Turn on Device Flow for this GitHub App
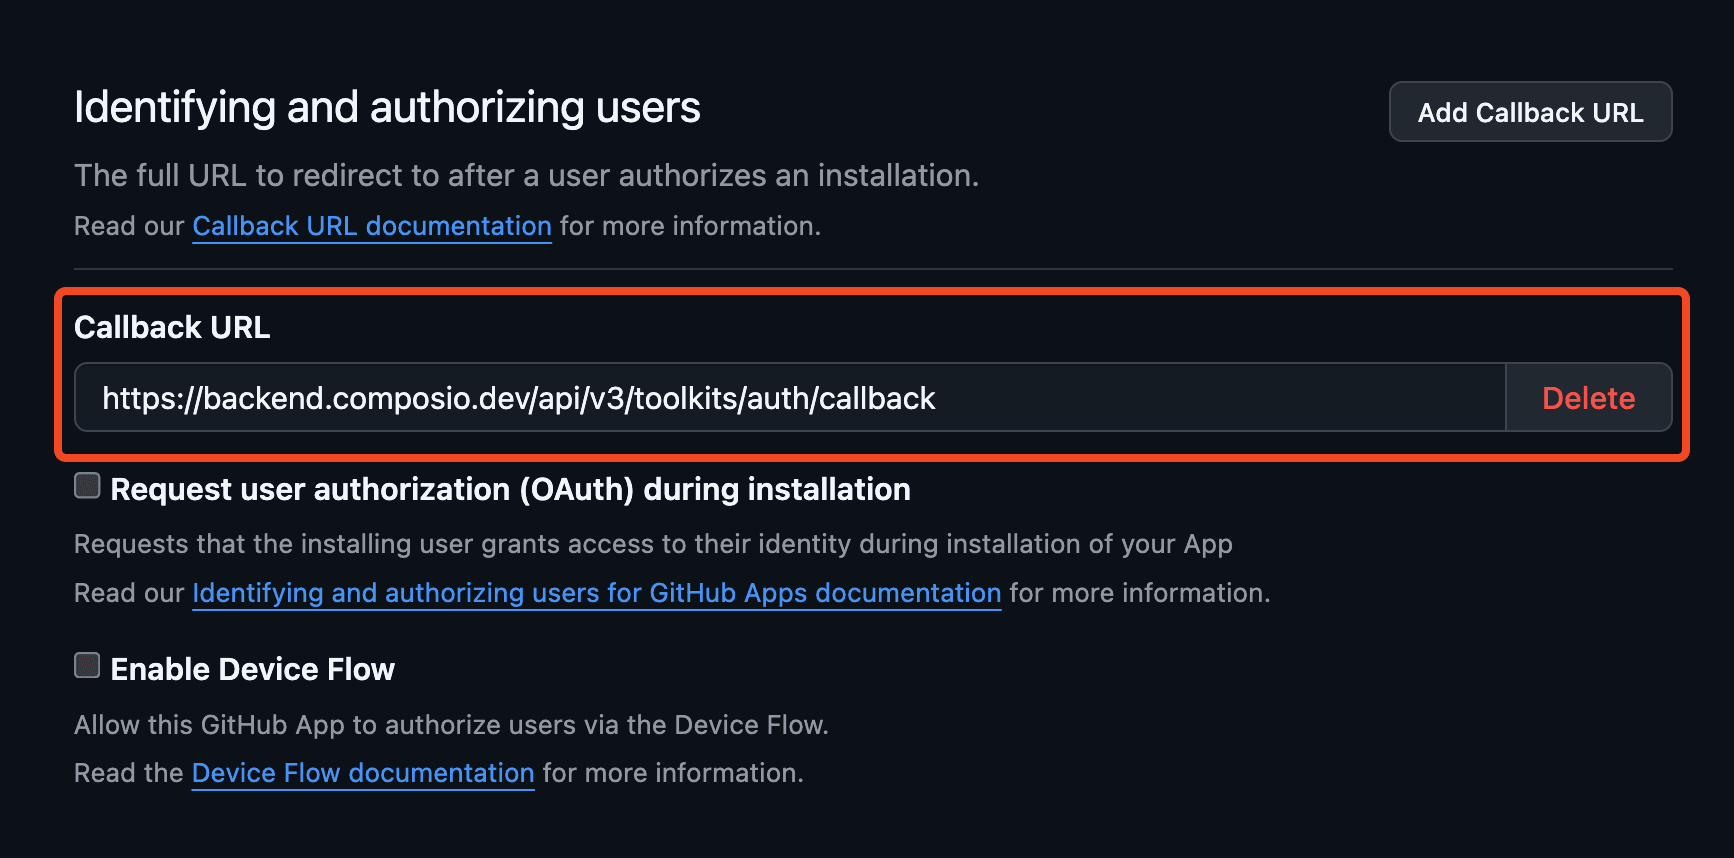1734x858 pixels. click(x=87, y=664)
